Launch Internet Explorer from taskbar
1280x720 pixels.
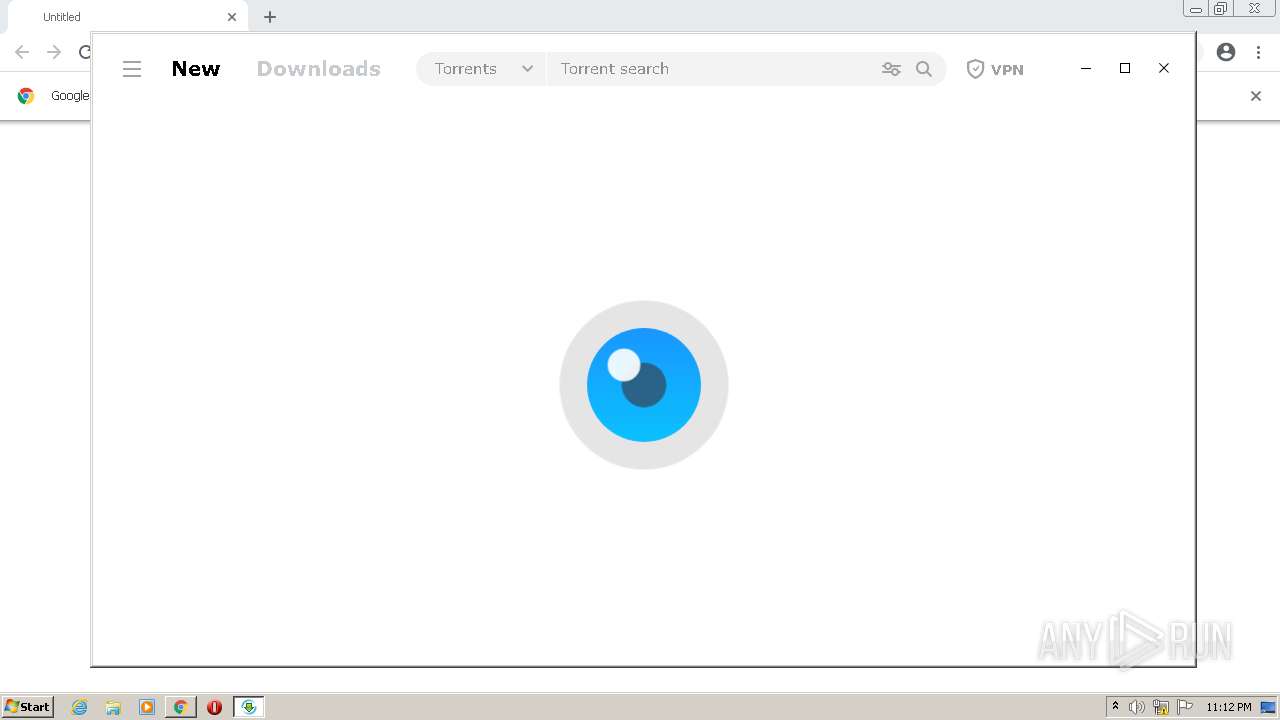pos(80,707)
